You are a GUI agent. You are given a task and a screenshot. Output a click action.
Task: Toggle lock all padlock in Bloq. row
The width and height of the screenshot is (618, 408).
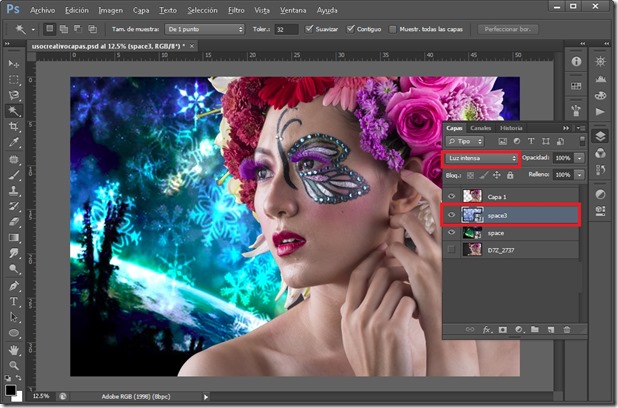tap(510, 175)
